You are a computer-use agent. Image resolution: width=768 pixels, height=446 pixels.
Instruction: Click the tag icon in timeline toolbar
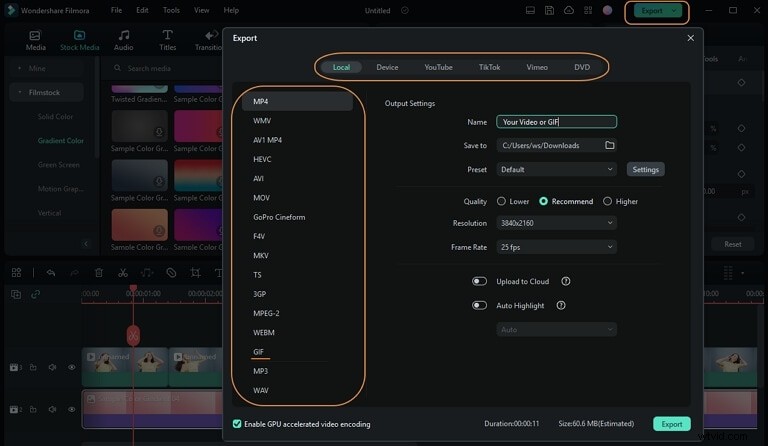(171, 273)
